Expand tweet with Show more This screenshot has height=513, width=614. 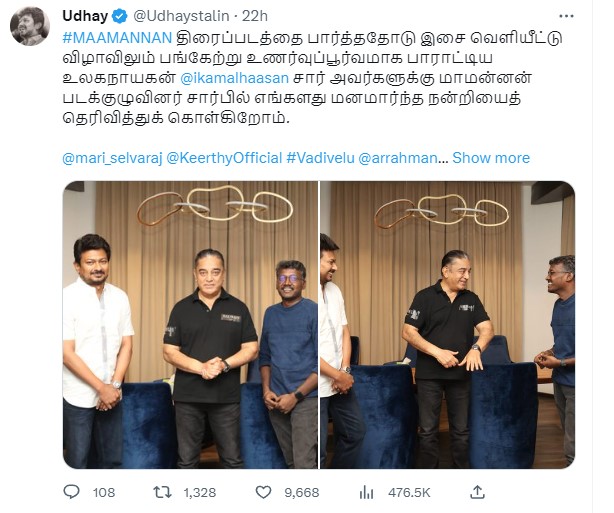491,158
